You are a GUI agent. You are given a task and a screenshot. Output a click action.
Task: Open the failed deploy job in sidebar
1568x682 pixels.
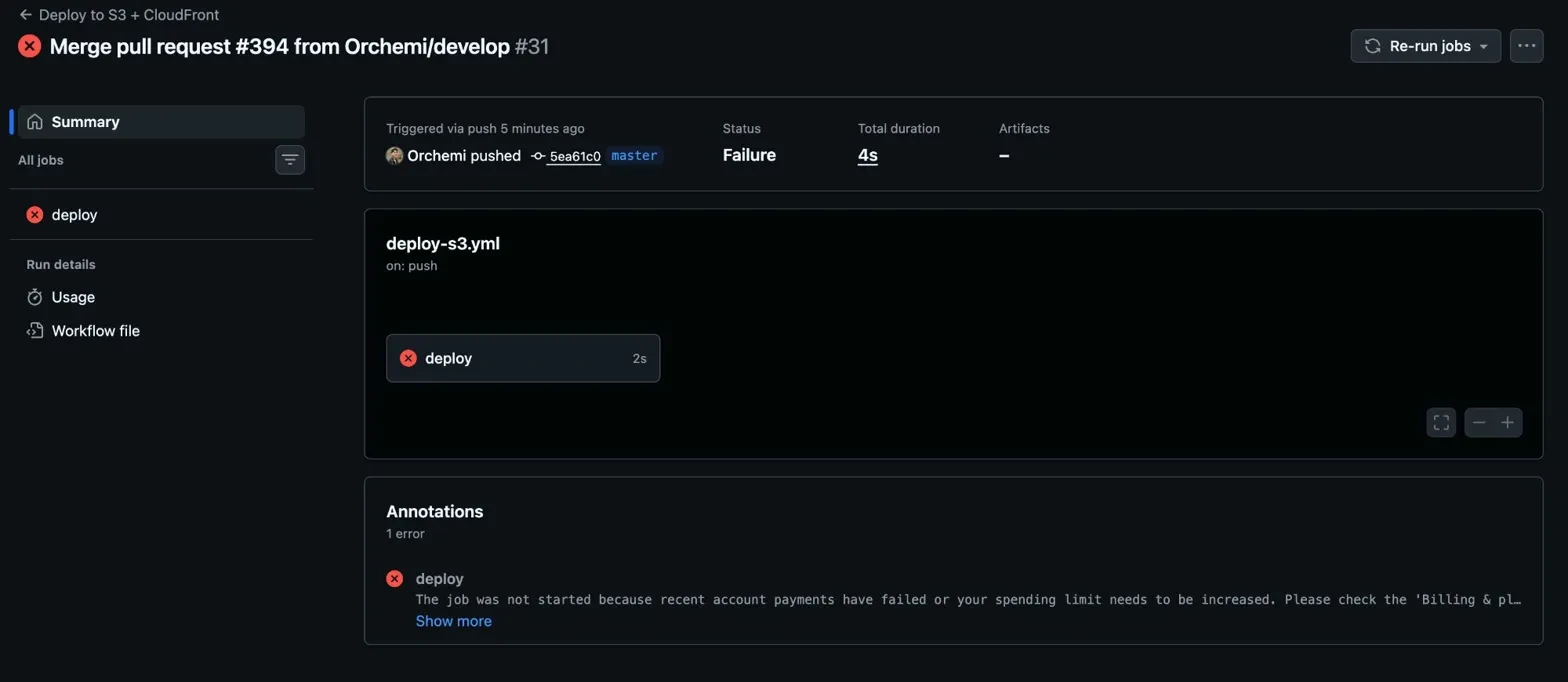point(161,214)
